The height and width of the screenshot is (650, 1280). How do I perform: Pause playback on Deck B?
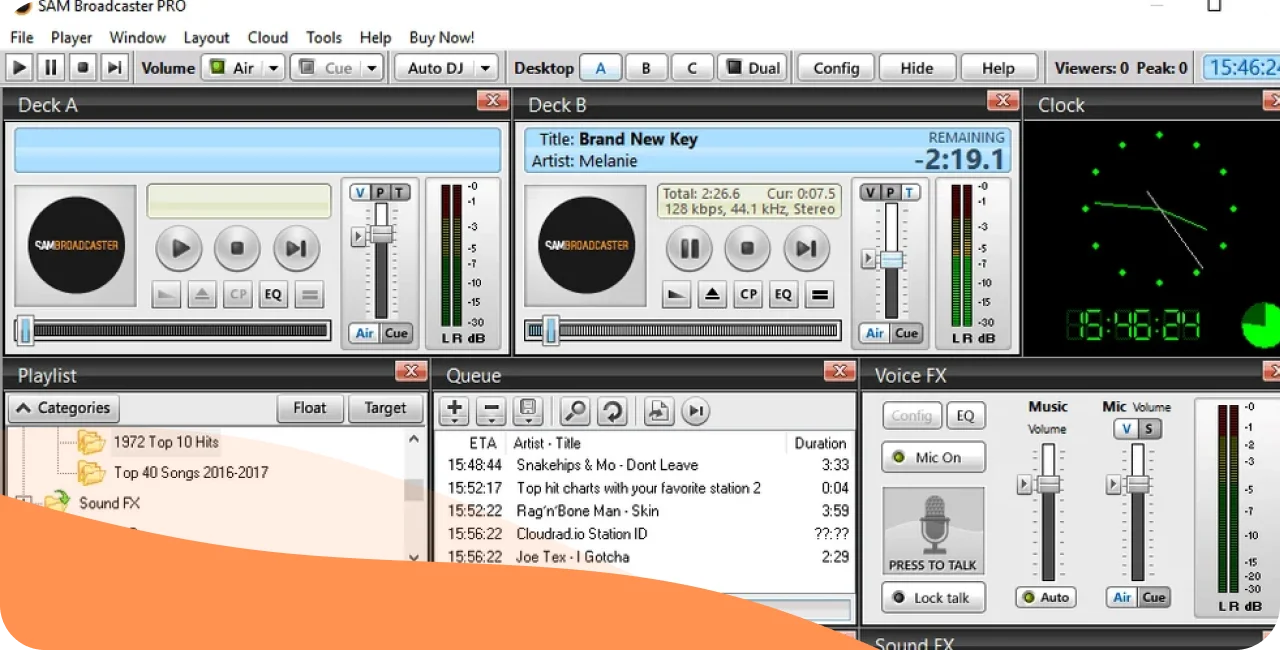click(689, 249)
